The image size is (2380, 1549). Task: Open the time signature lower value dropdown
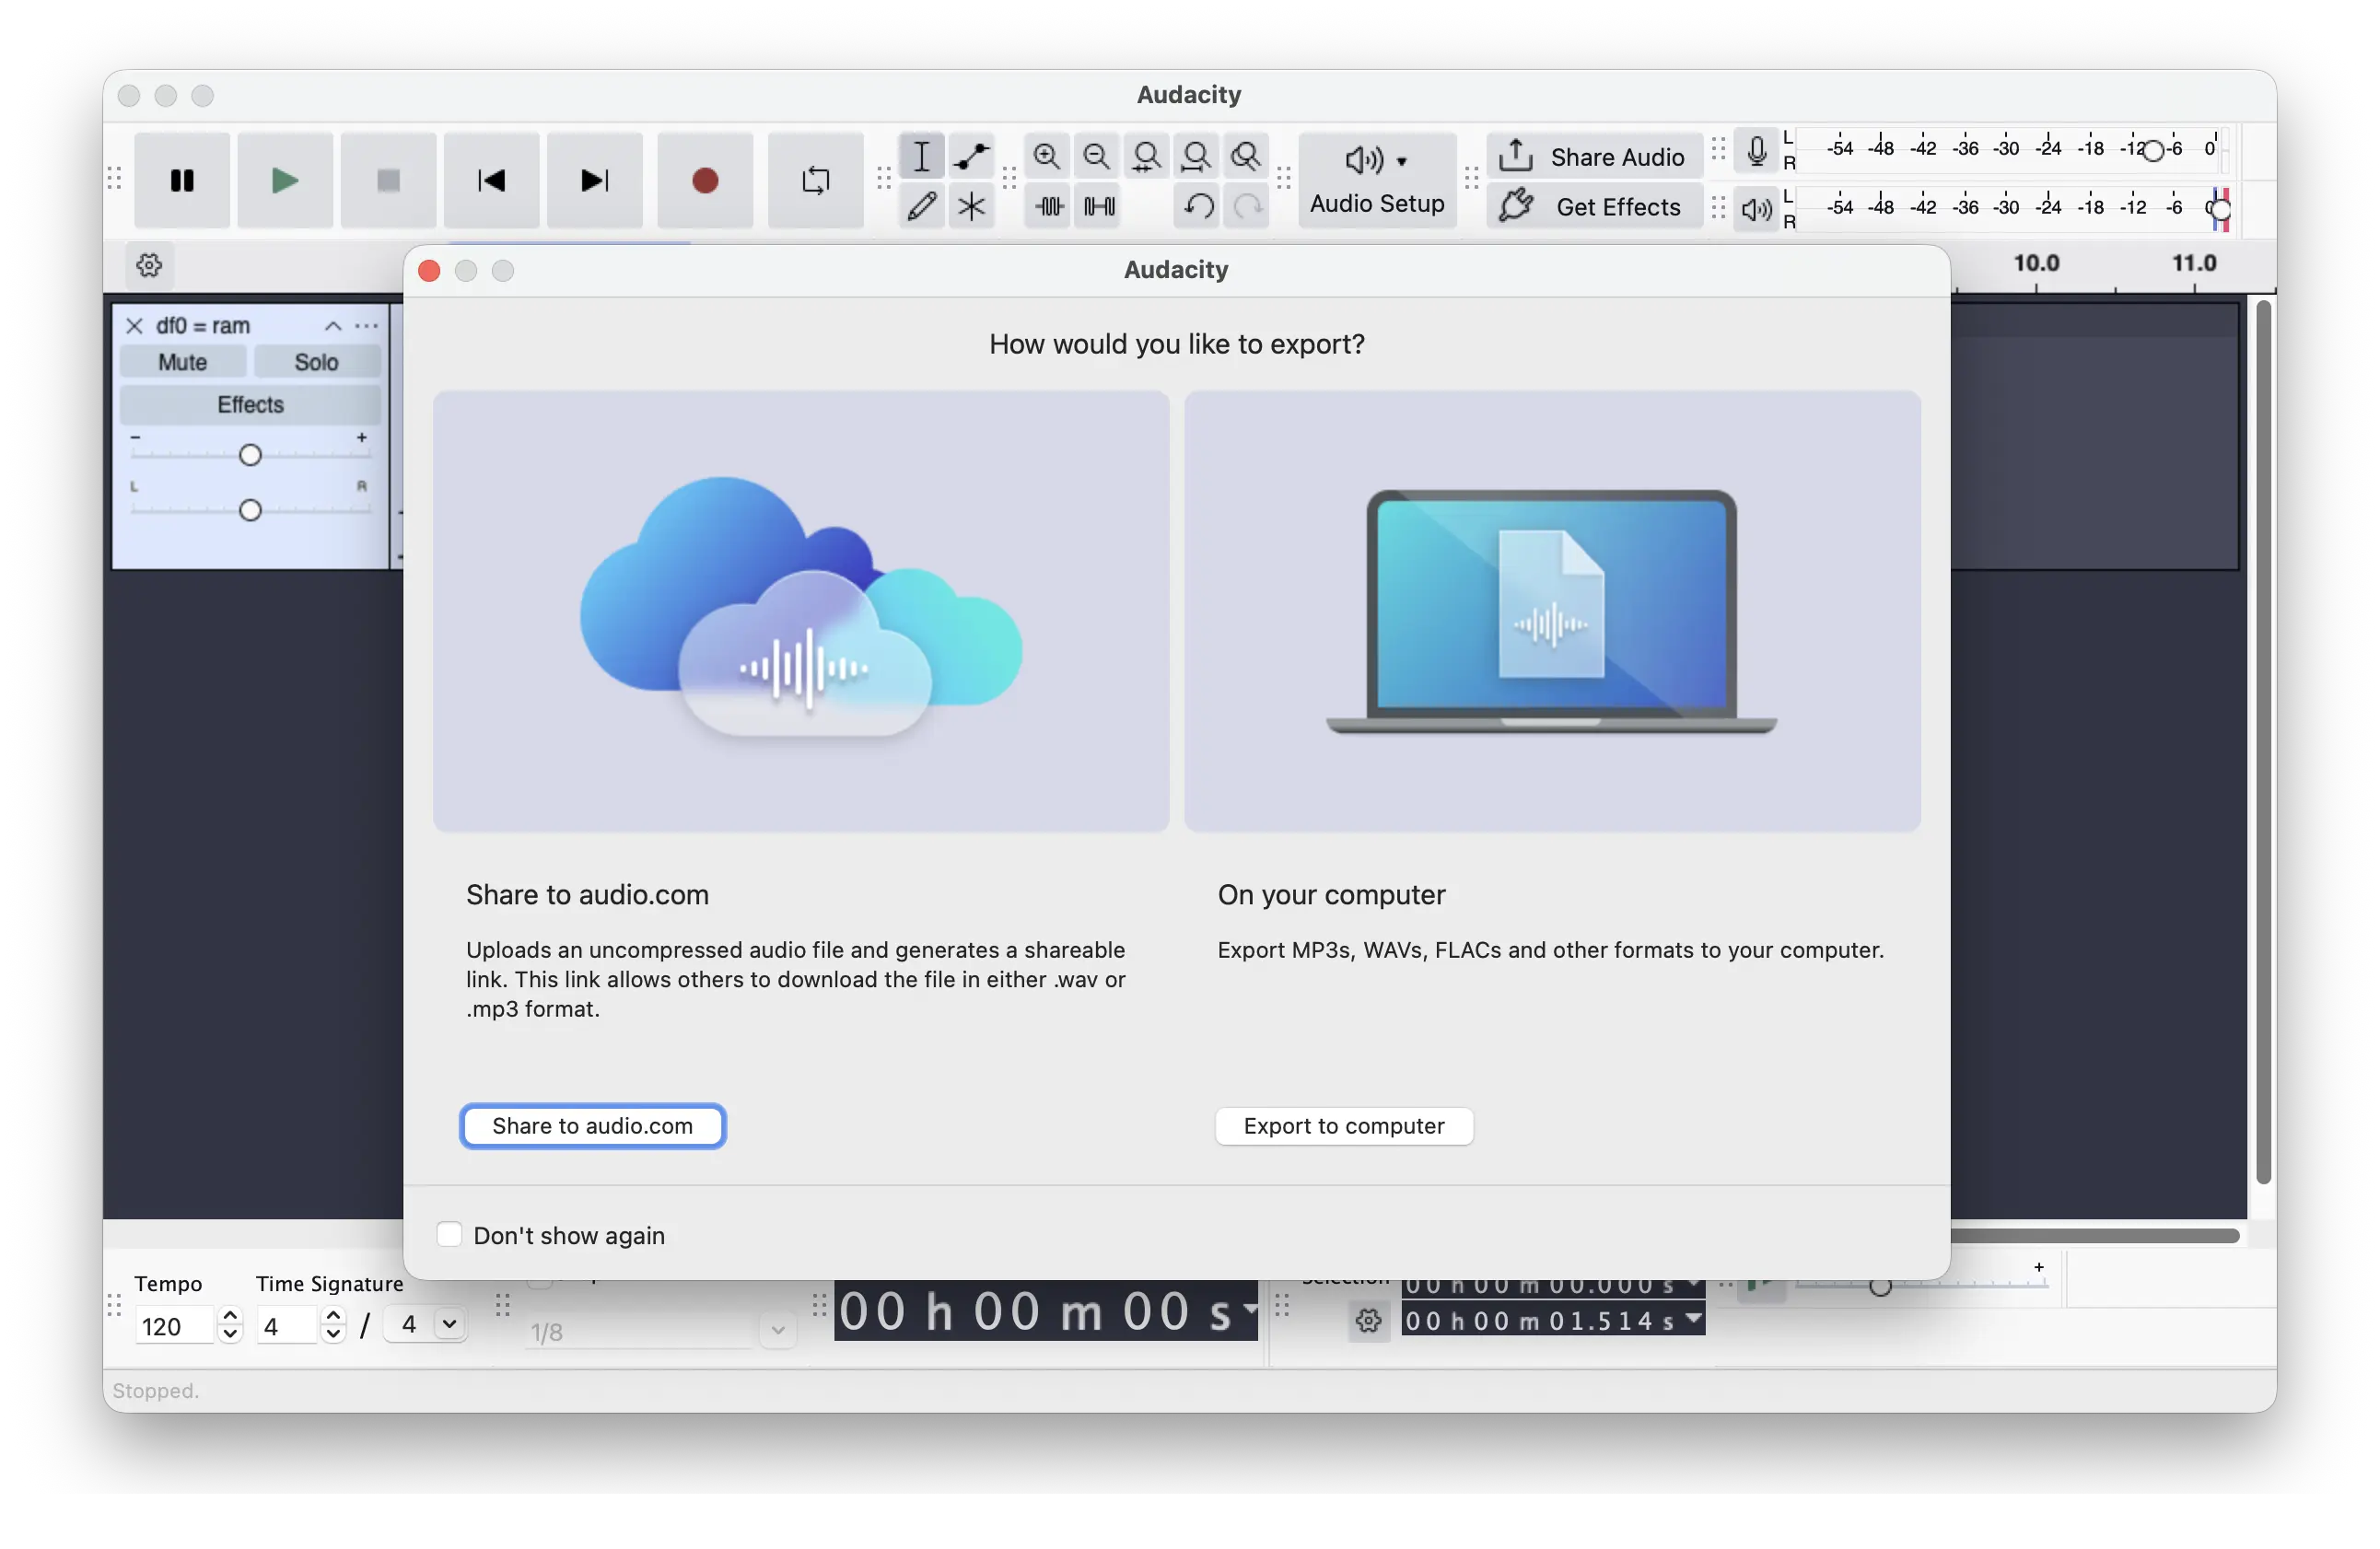pos(426,1325)
